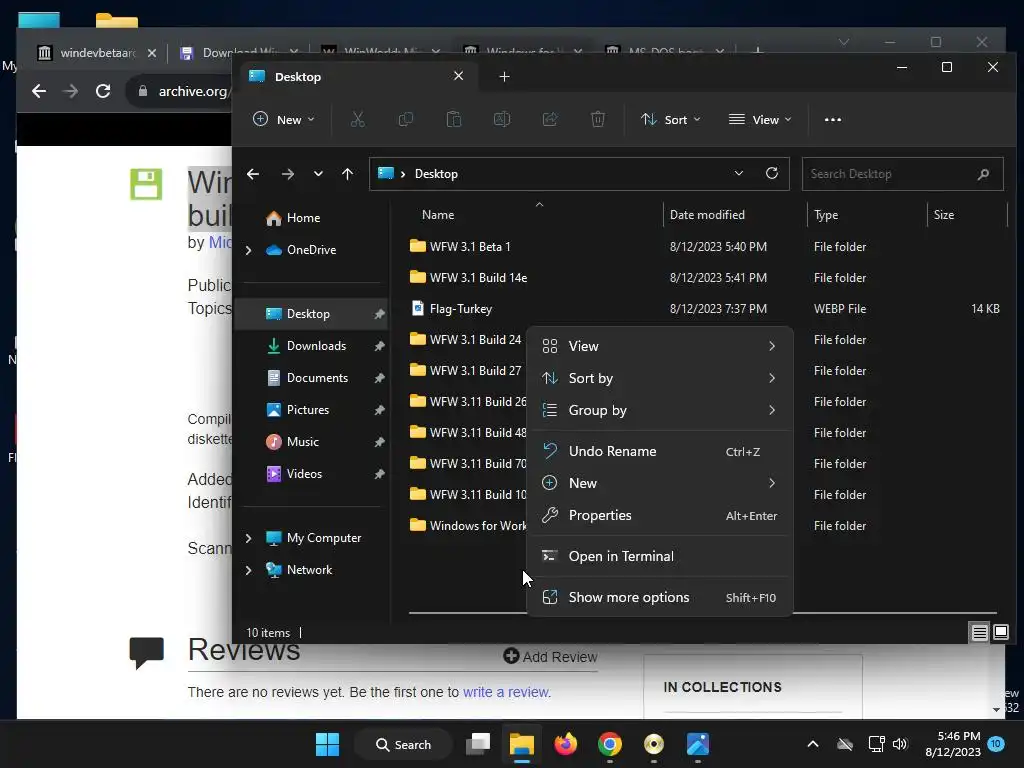
Task: Click the Cut icon in Explorer toolbar
Action: click(x=357, y=120)
